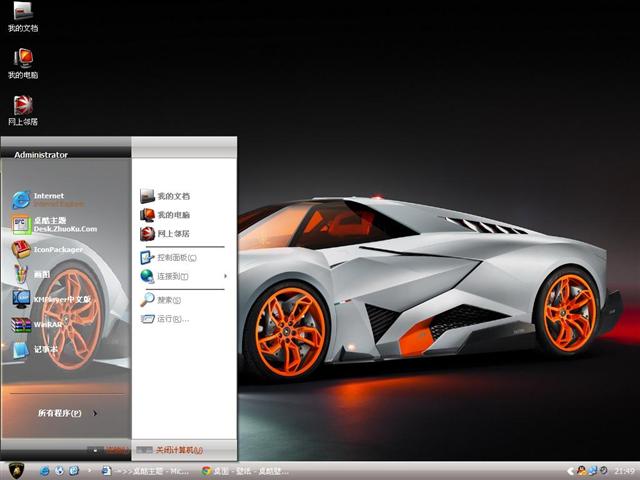Click the Administrator user name header
This screenshot has height=480, width=640.
(41, 155)
